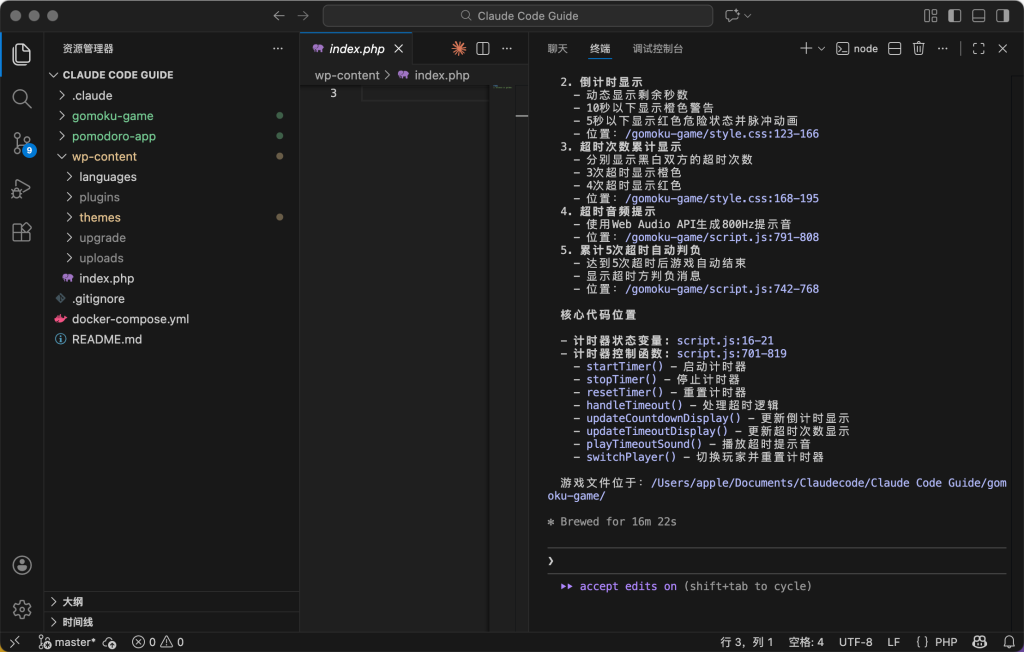This screenshot has height=652, width=1024.
Task: Click the Claude Code Guide search box
Action: click(x=518, y=16)
